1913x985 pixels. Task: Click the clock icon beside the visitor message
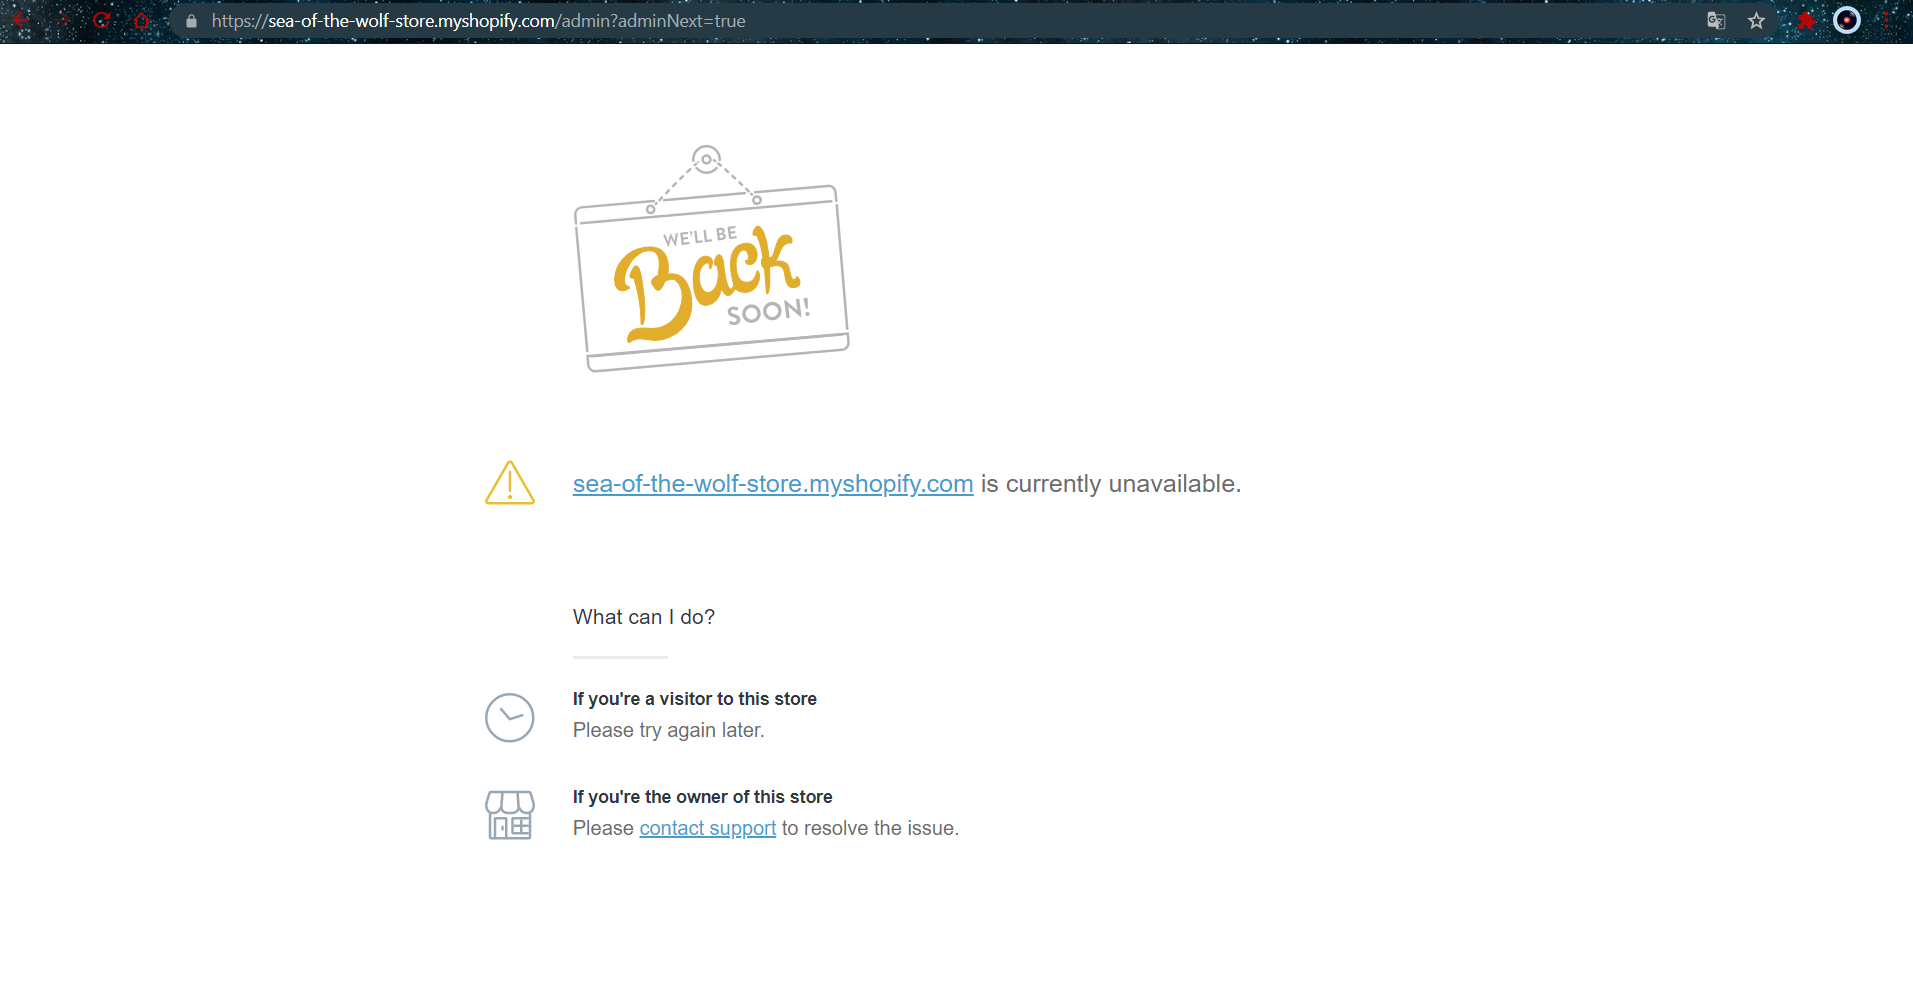coord(510,718)
